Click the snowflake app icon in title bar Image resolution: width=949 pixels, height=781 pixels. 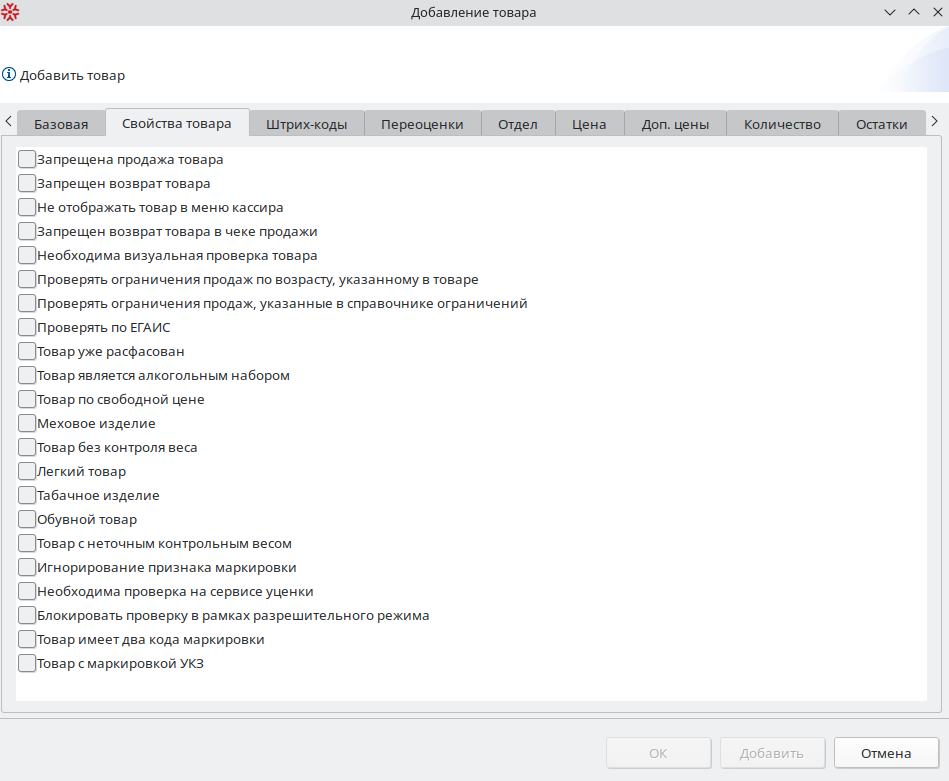coord(11,12)
